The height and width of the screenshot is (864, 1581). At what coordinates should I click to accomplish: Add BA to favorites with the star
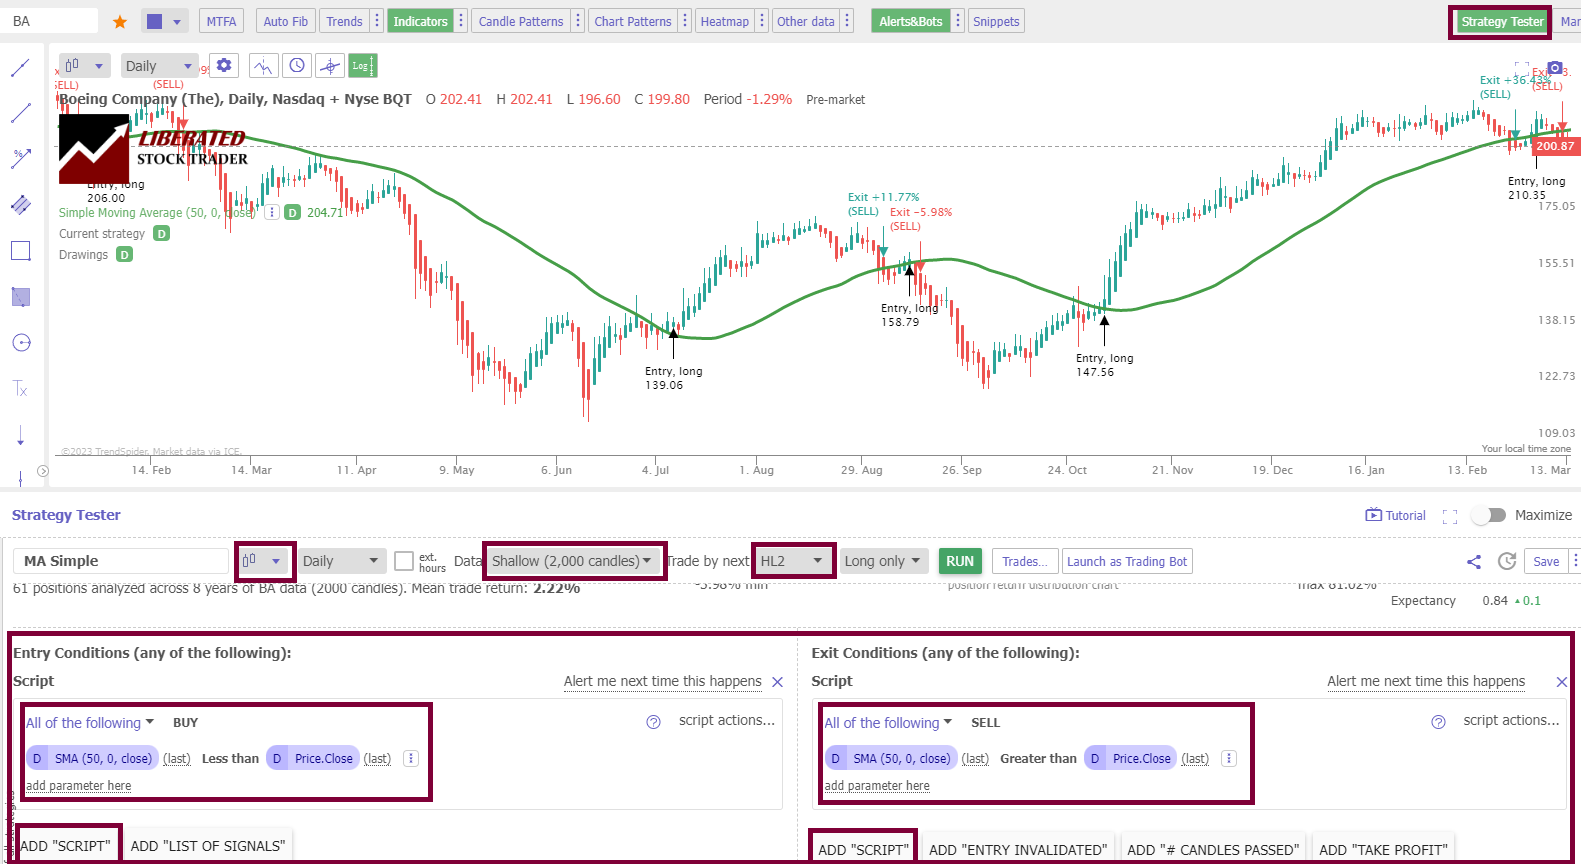120,21
